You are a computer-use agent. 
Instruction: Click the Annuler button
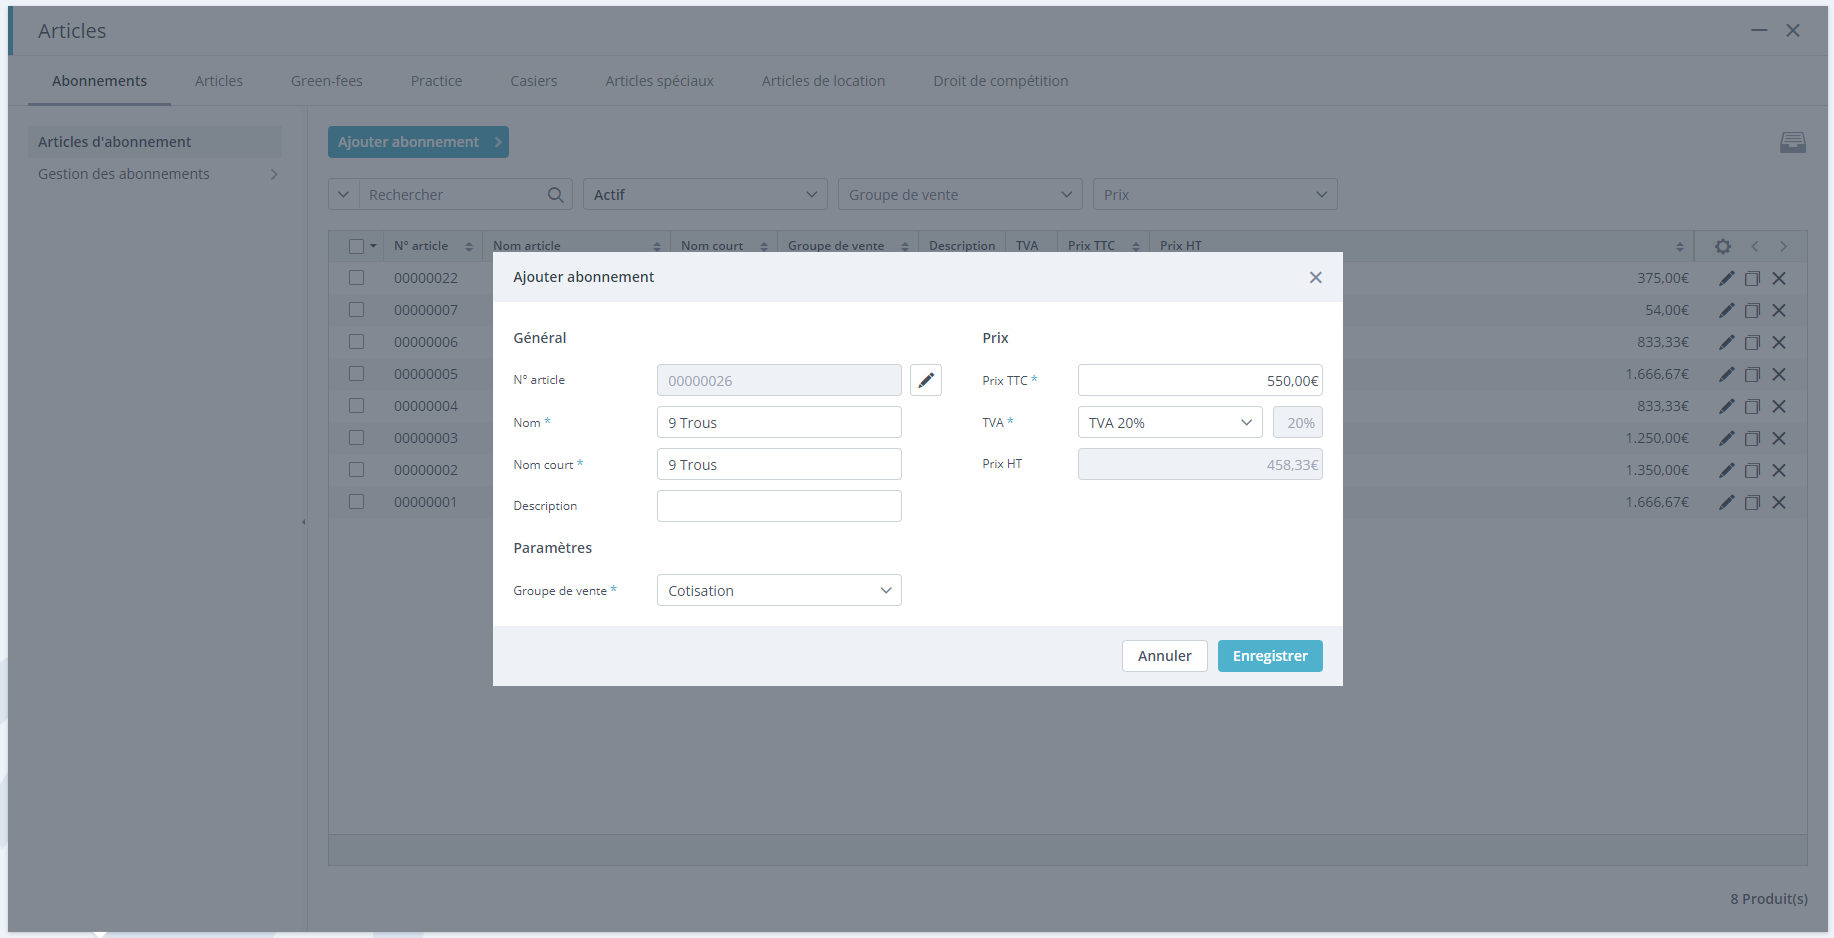pyautogui.click(x=1165, y=656)
